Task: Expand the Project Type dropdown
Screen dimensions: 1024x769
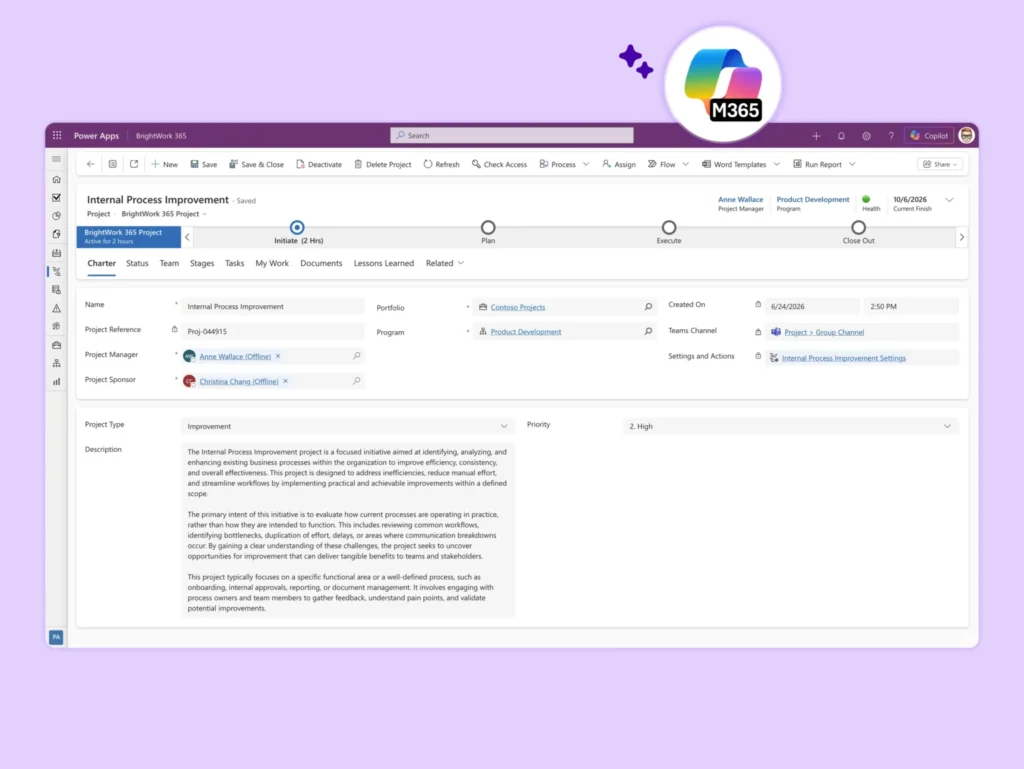Action: pos(347,426)
